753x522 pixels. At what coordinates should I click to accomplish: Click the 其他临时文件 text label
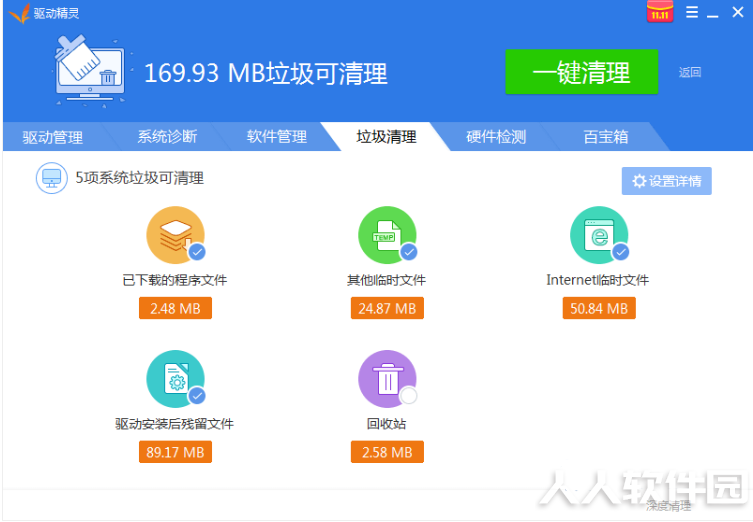[387, 280]
